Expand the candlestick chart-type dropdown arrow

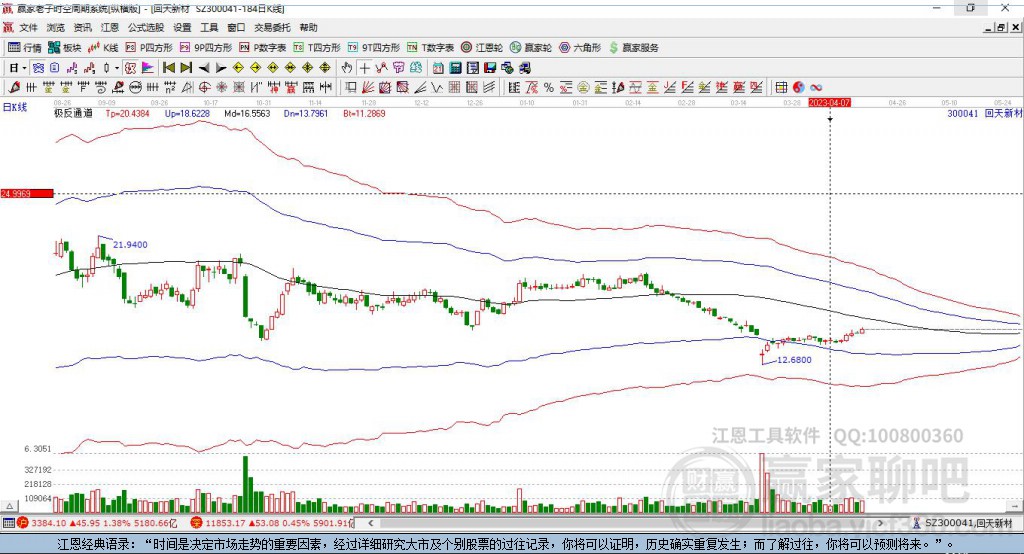117,68
